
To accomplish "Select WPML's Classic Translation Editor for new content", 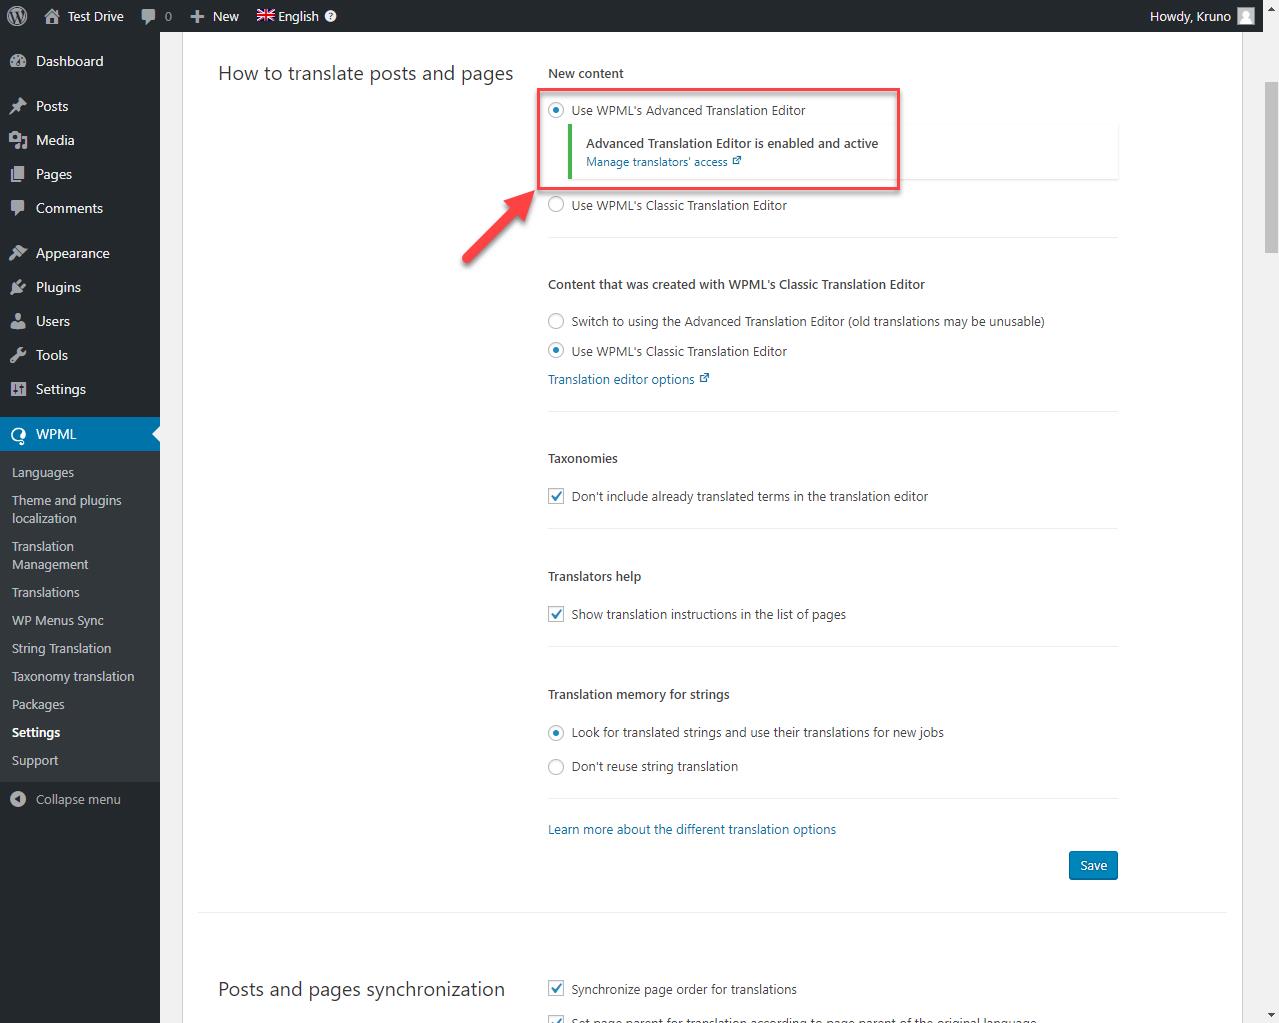I will pos(556,205).
